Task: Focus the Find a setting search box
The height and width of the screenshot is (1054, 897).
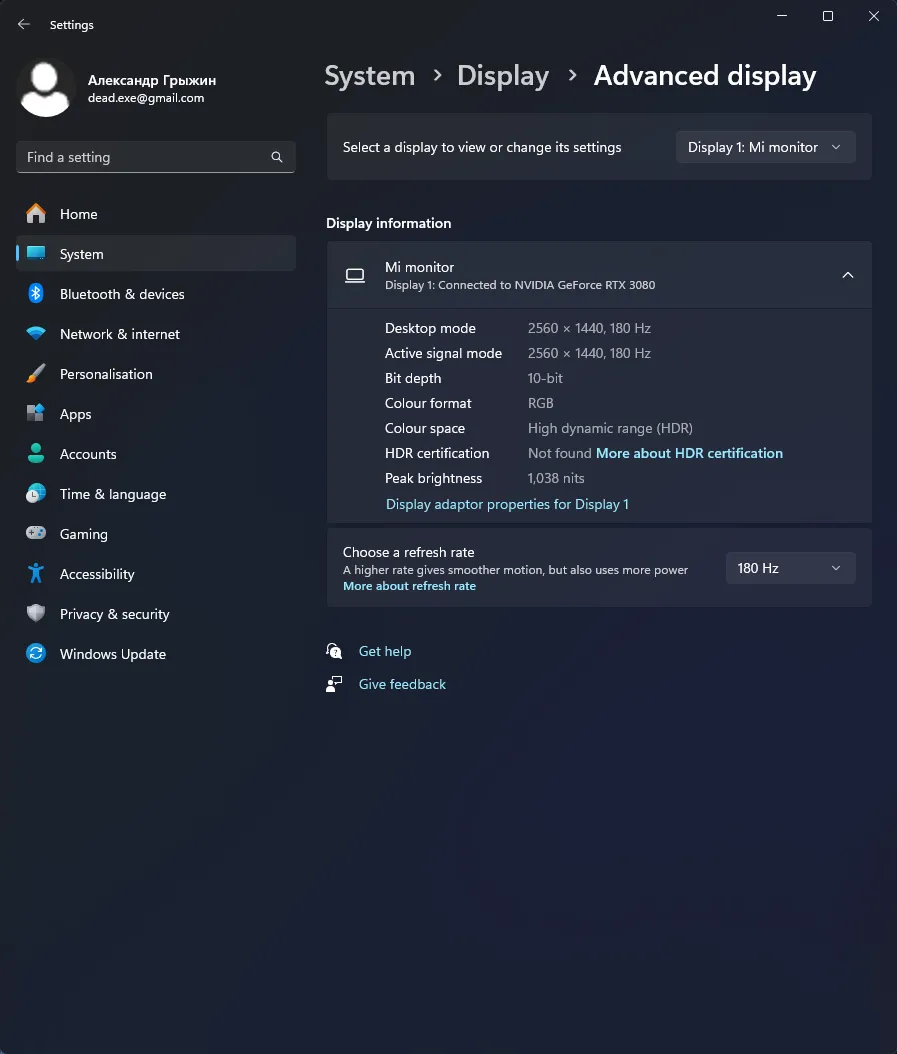Action: click(x=145, y=157)
